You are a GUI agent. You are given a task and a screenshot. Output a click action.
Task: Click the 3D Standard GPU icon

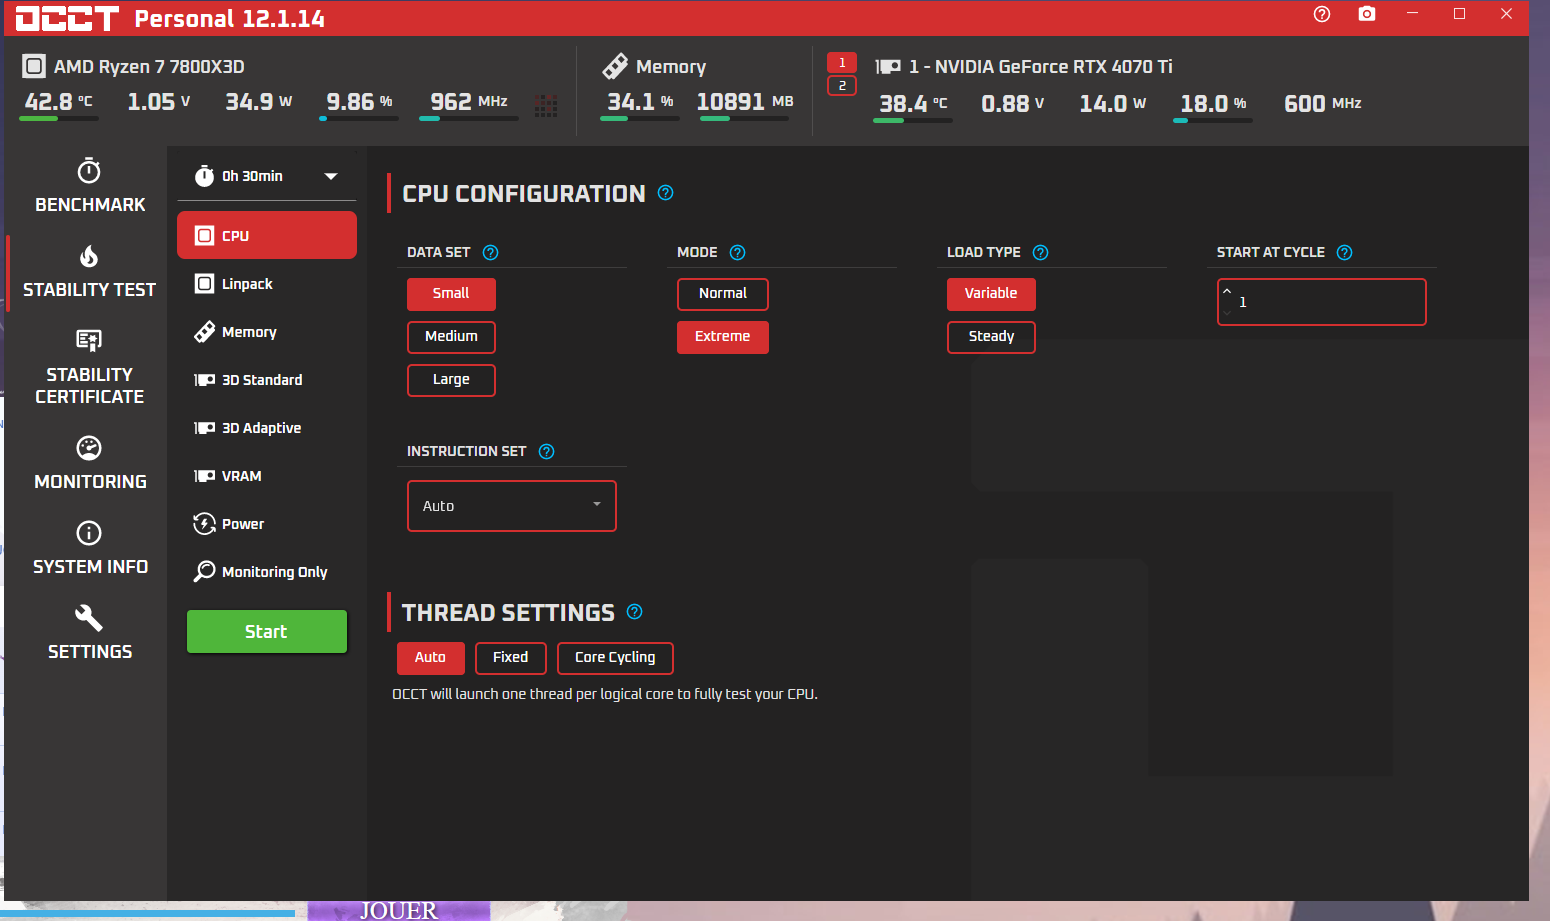point(204,380)
